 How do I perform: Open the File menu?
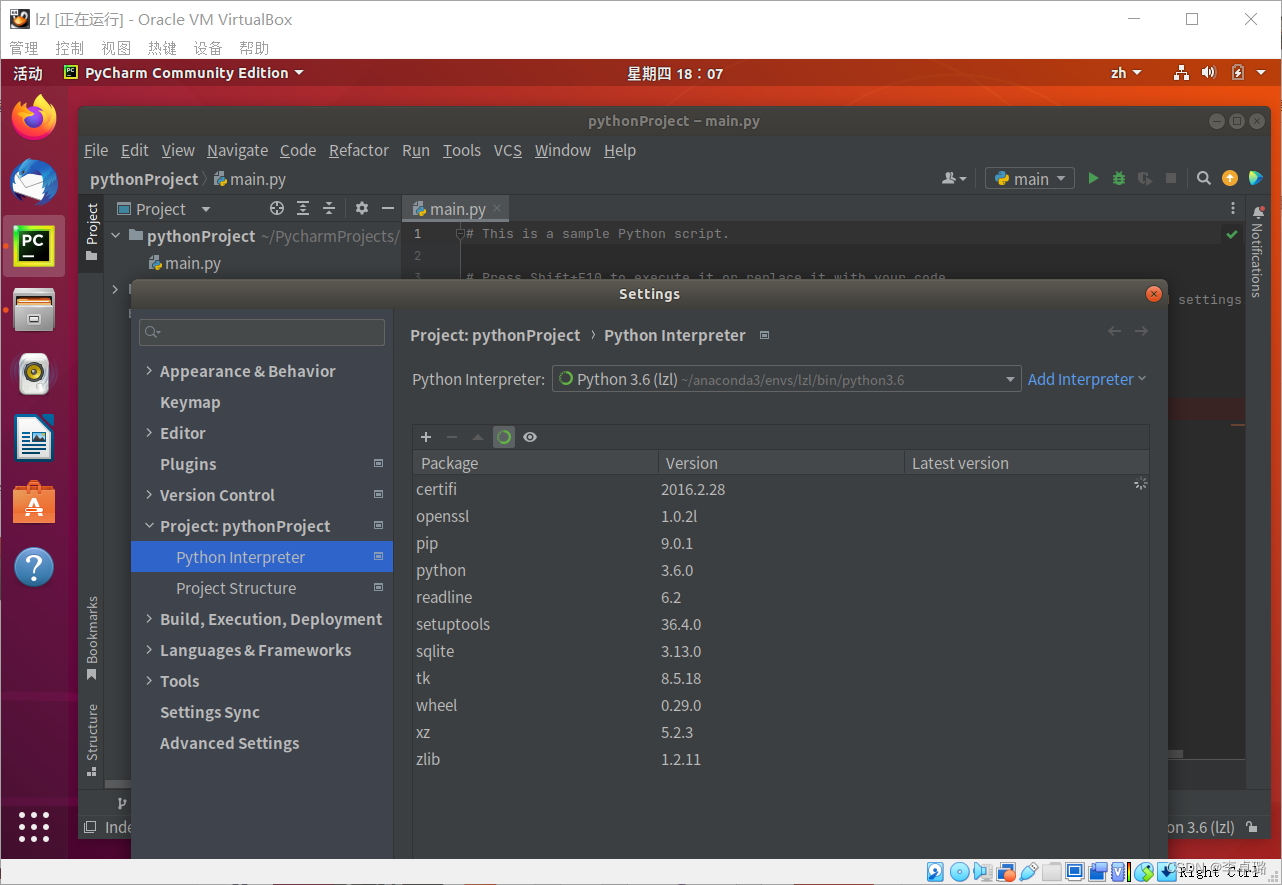tap(96, 150)
